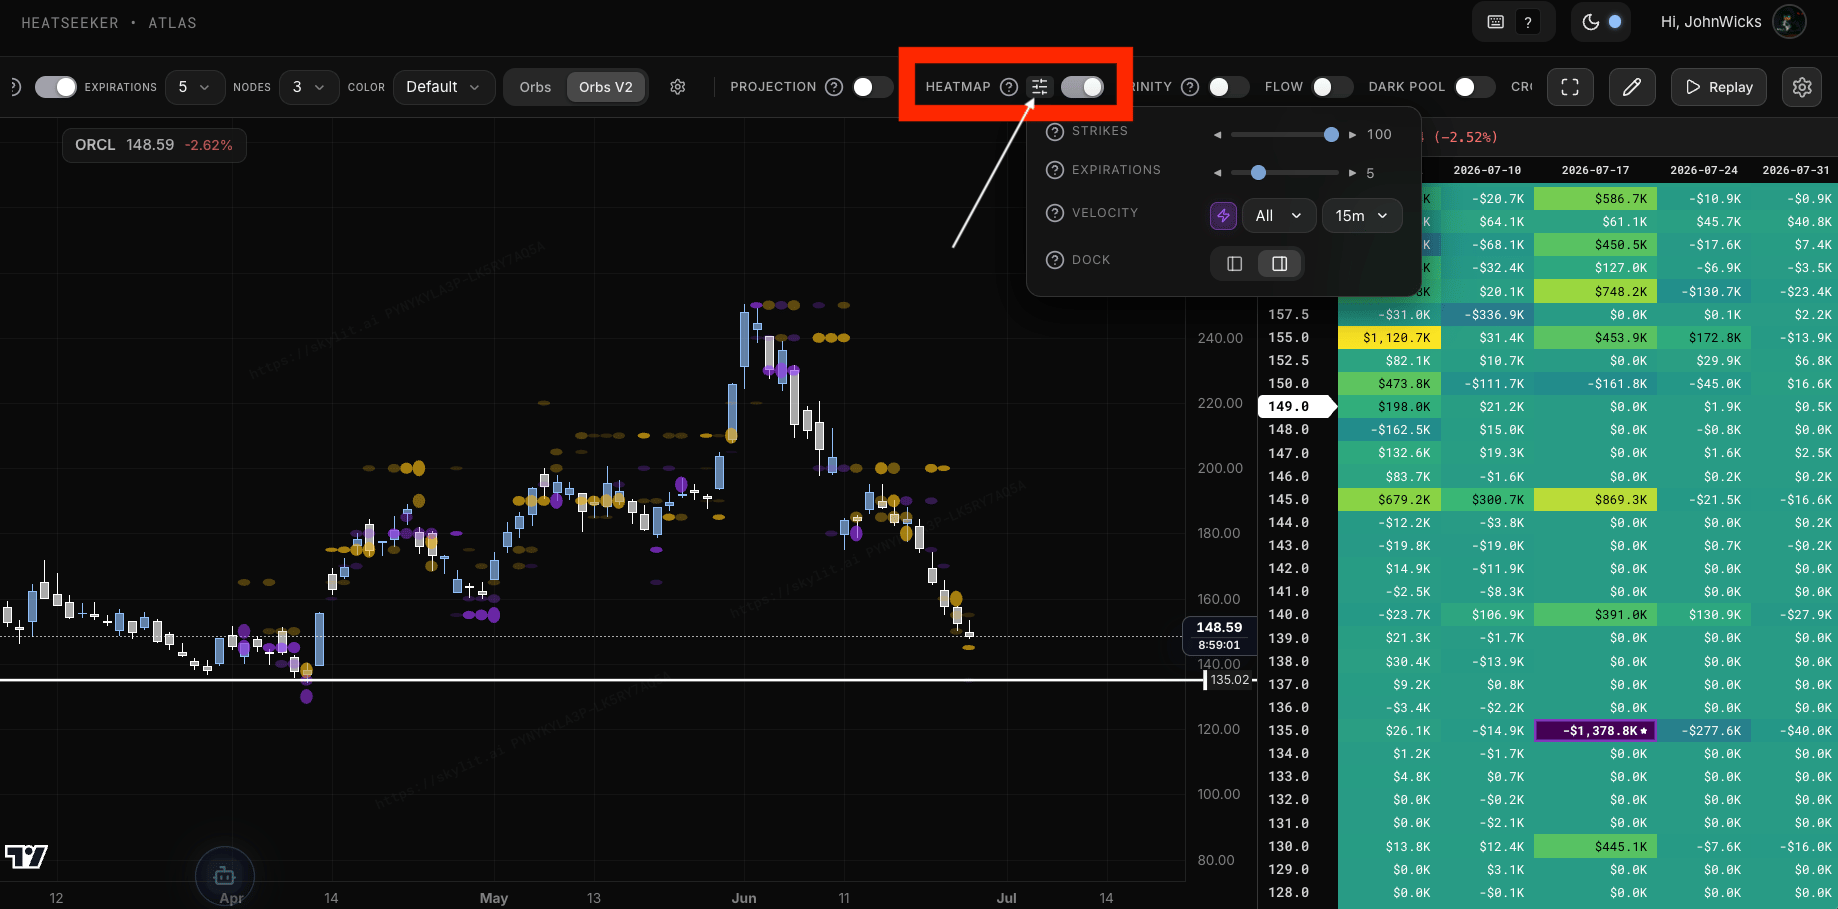Viewport: 1838px width, 909px height.
Task: Open the Heatmap settings sliders icon
Action: point(1040,87)
